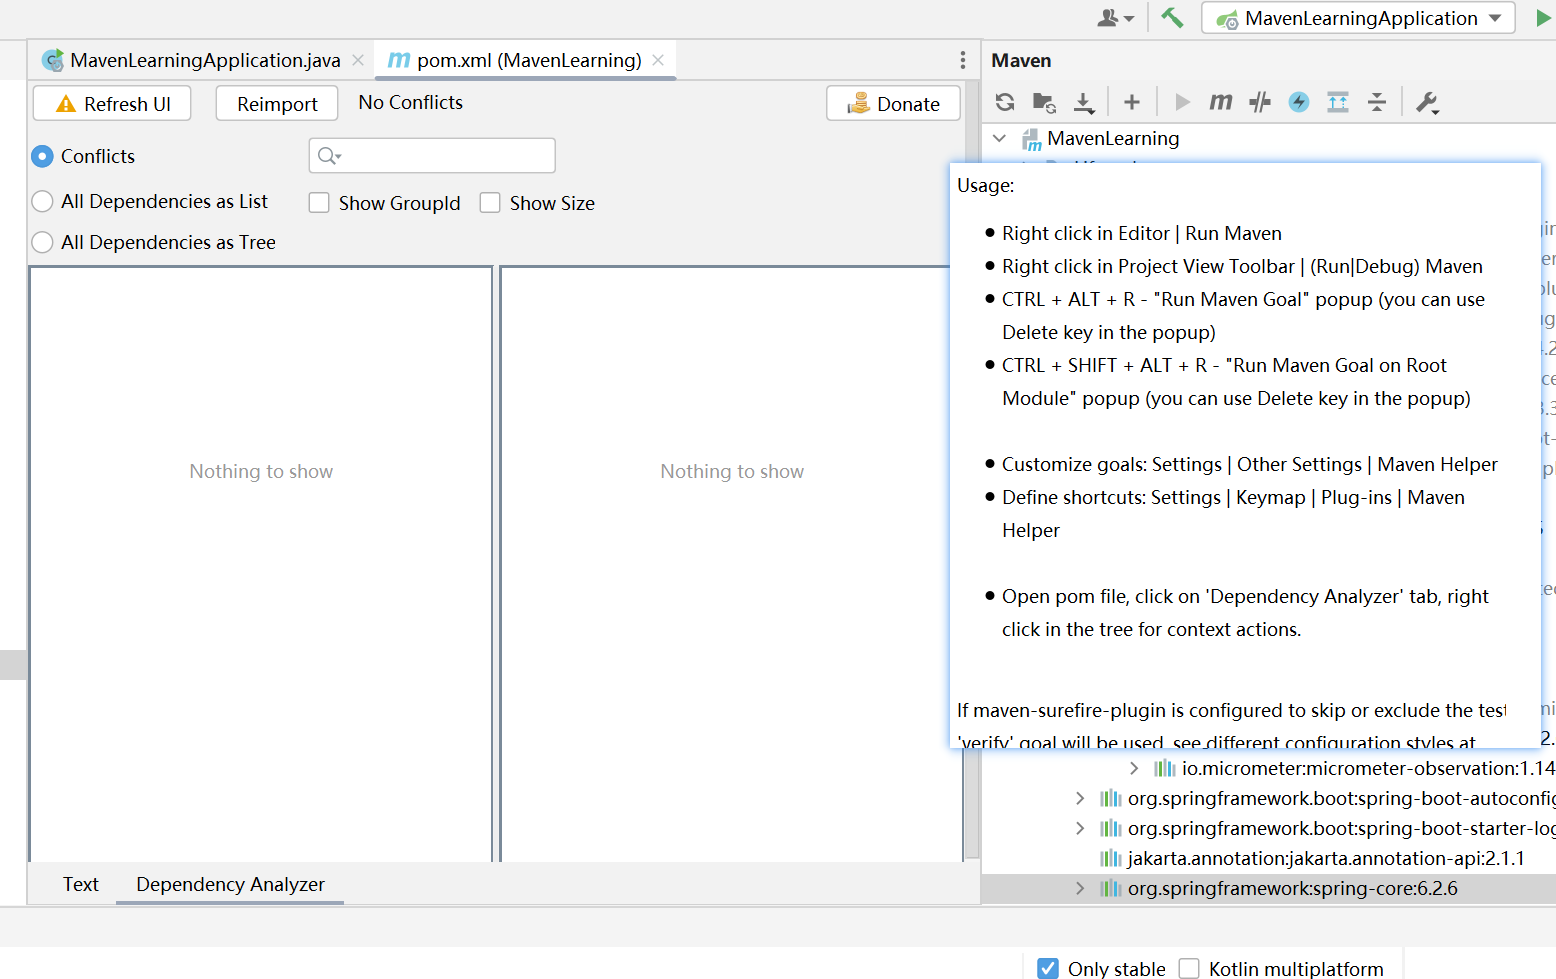This screenshot has height=979, width=1556.
Task: Click the dependency search input field
Action: (x=432, y=155)
